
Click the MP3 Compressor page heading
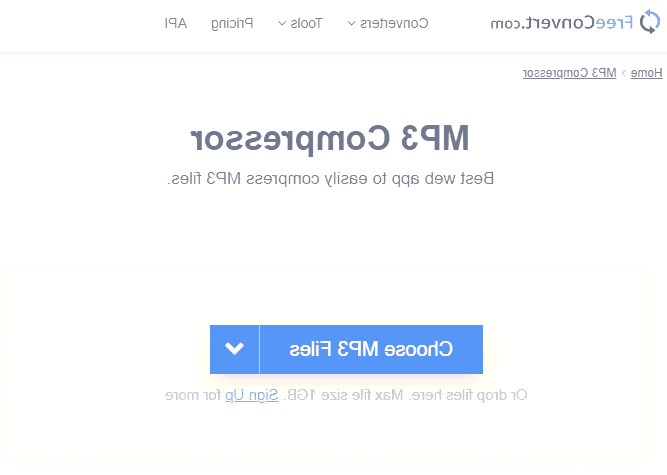point(330,139)
